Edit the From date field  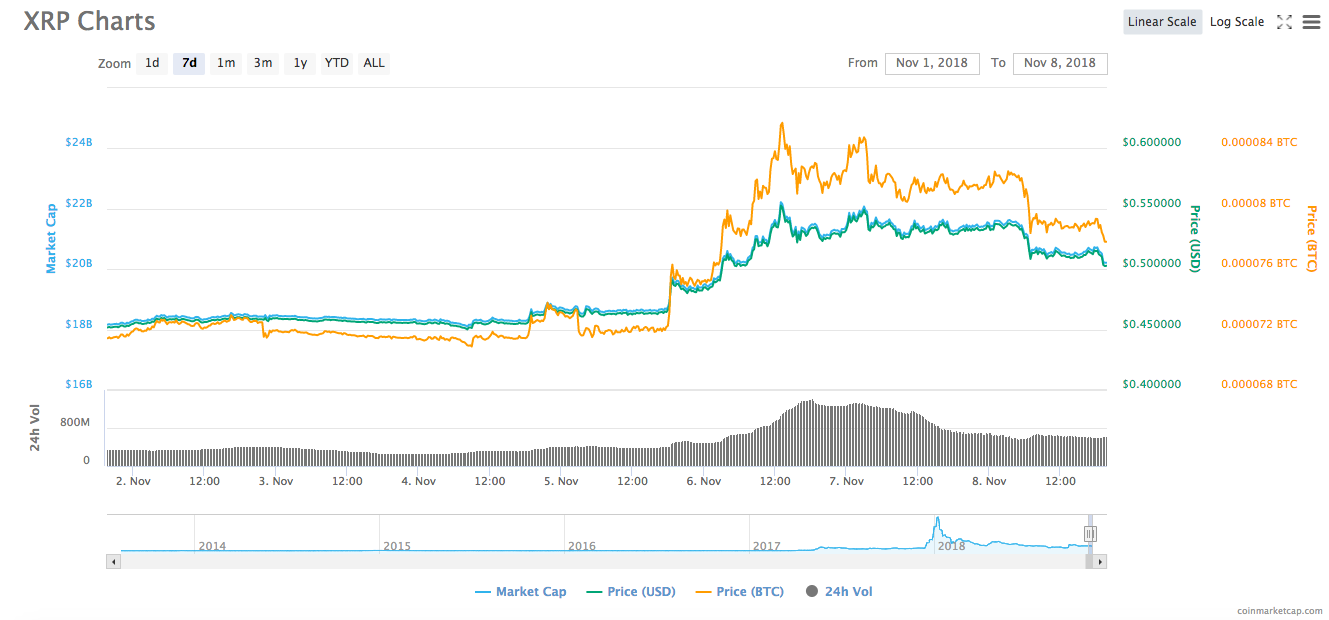coord(932,63)
